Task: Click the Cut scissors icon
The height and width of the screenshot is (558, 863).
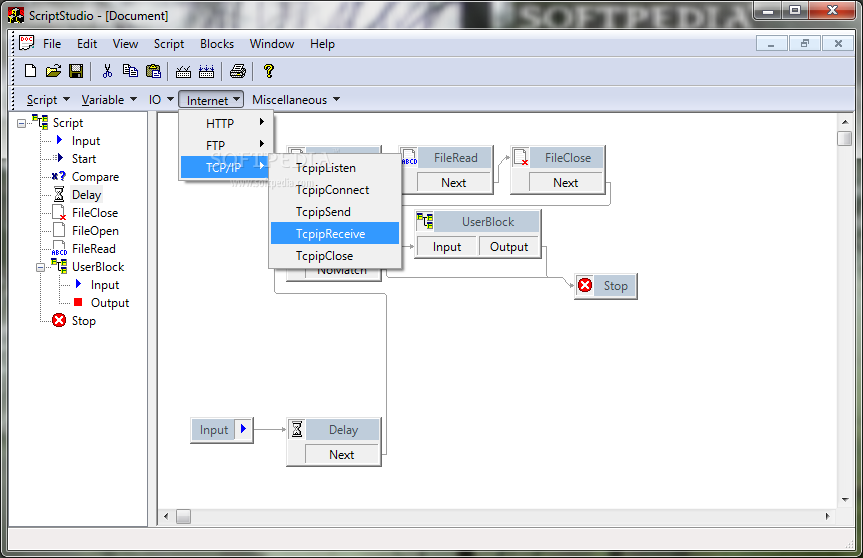Action: pyautogui.click(x=107, y=70)
